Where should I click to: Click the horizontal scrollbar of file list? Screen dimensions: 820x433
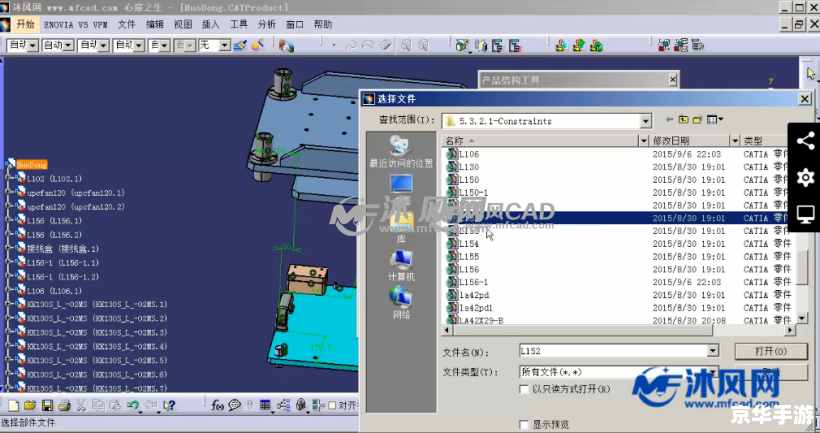coord(583,331)
